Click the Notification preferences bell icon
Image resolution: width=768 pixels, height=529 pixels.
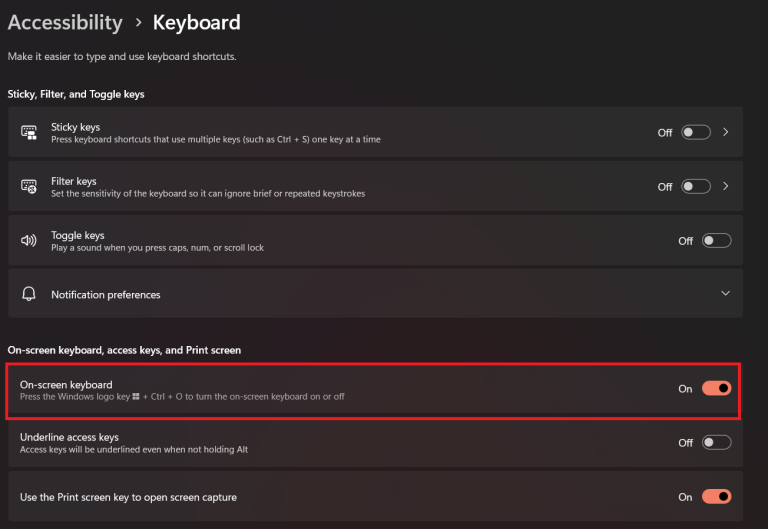[29, 294]
